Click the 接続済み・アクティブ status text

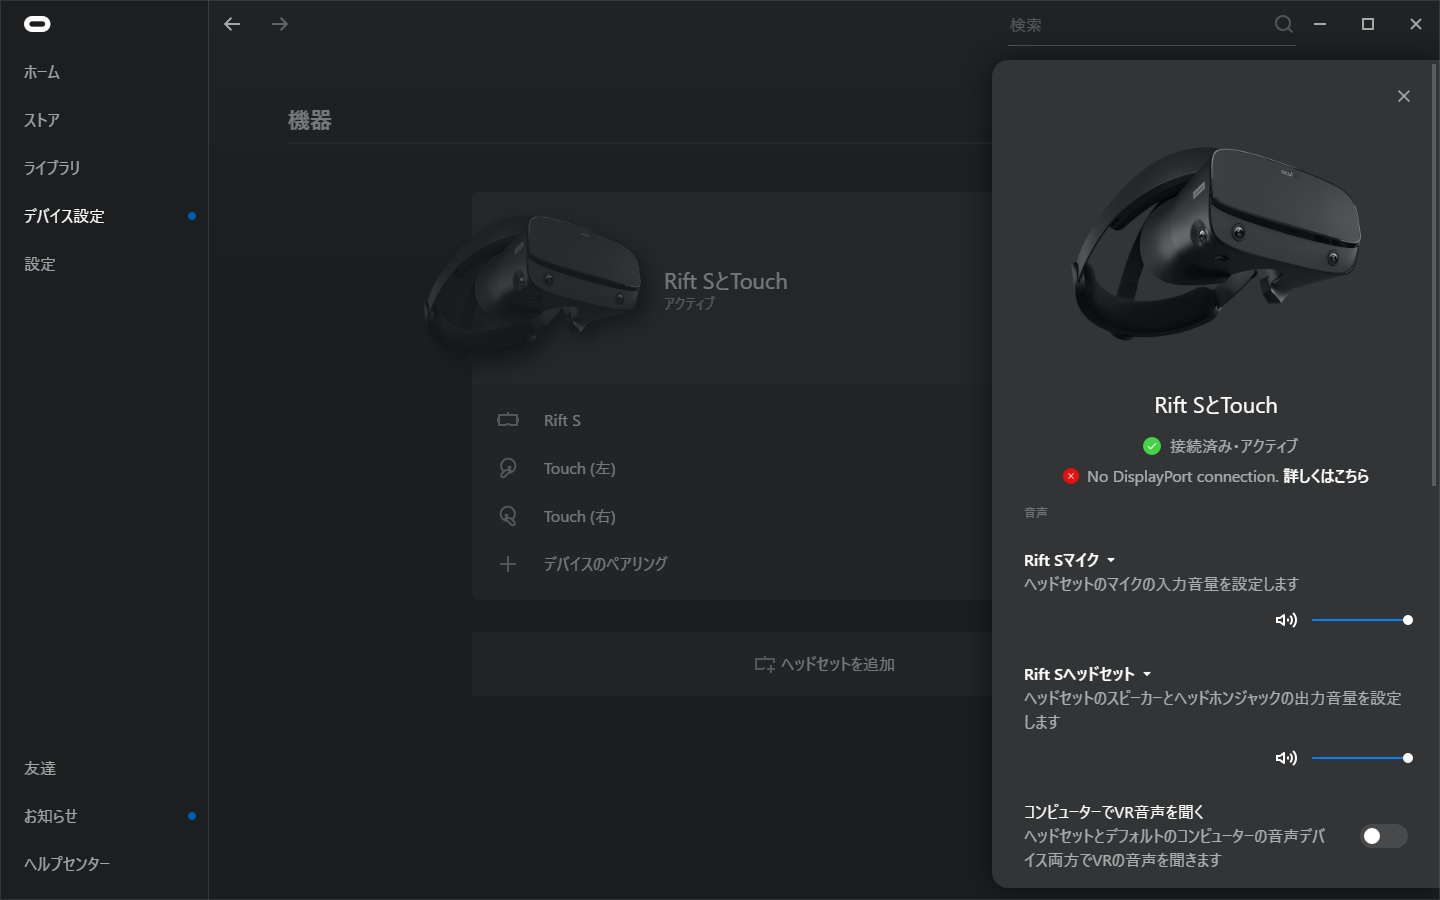click(1234, 446)
